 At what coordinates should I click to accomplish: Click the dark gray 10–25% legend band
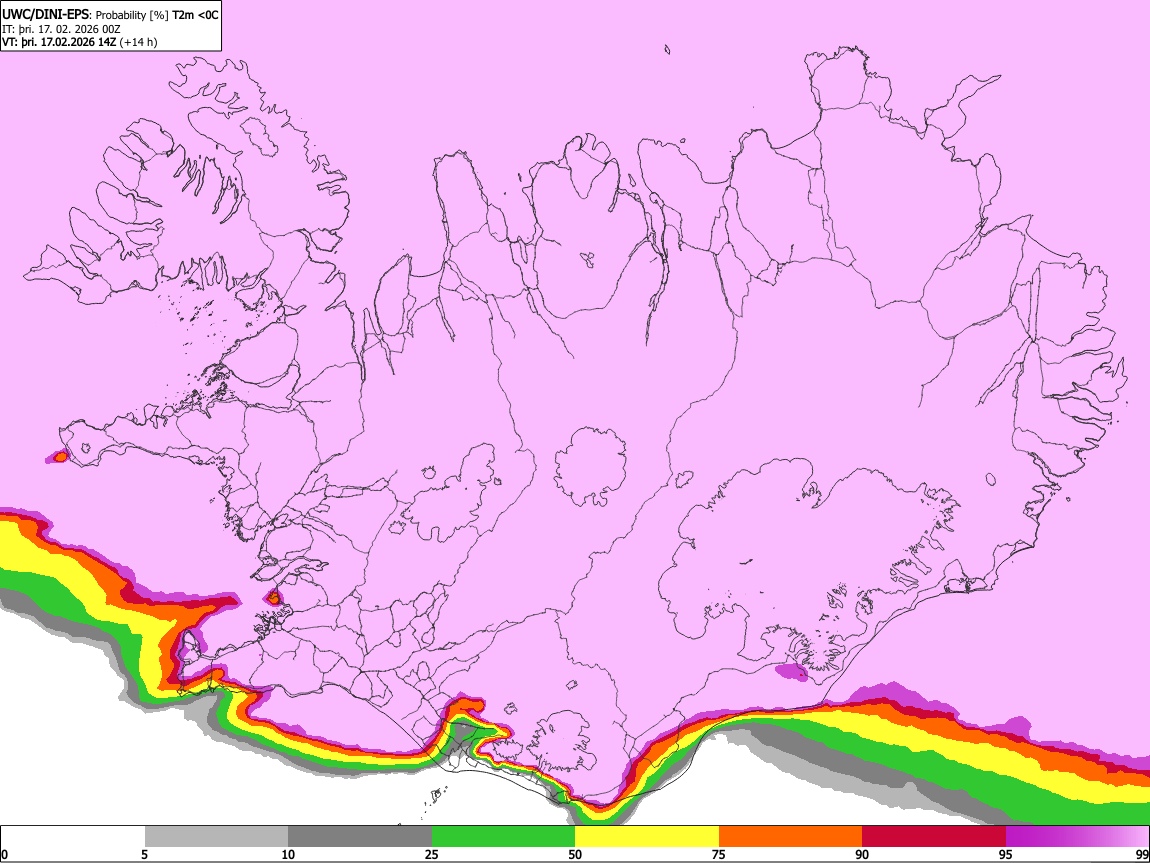[360, 837]
